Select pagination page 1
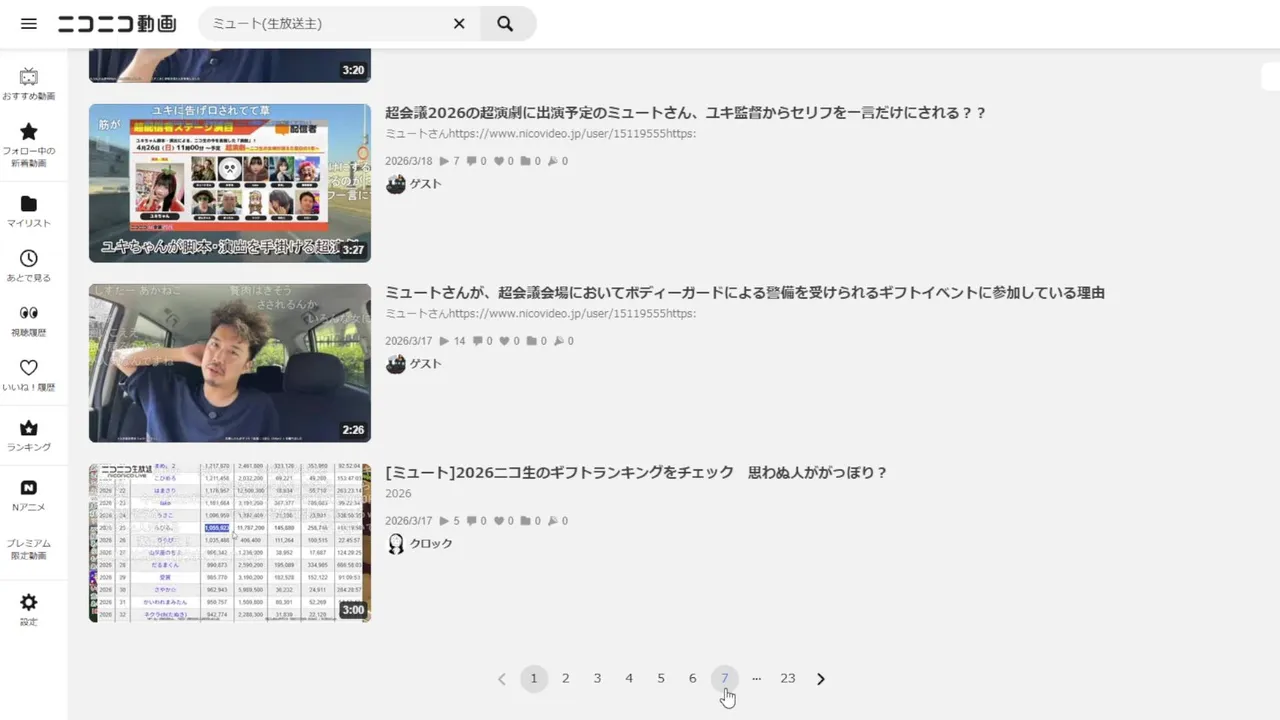 pos(534,679)
